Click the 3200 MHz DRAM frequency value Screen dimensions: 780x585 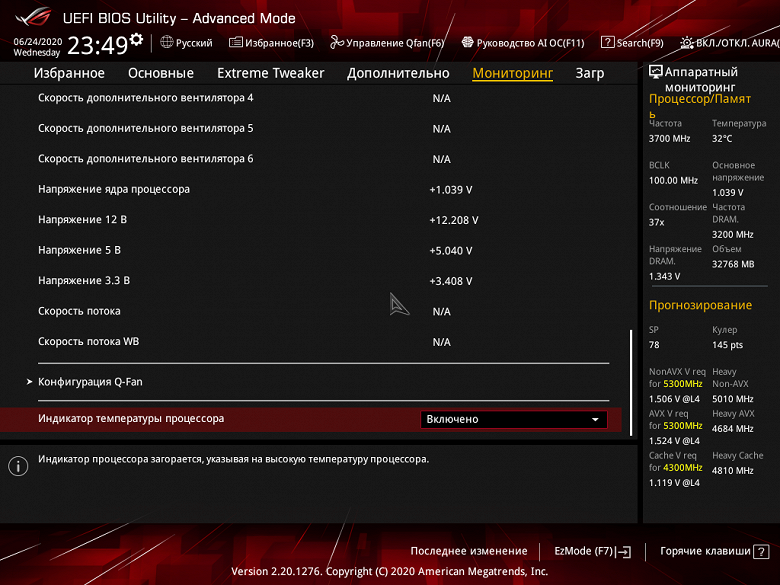(x=733, y=234)
